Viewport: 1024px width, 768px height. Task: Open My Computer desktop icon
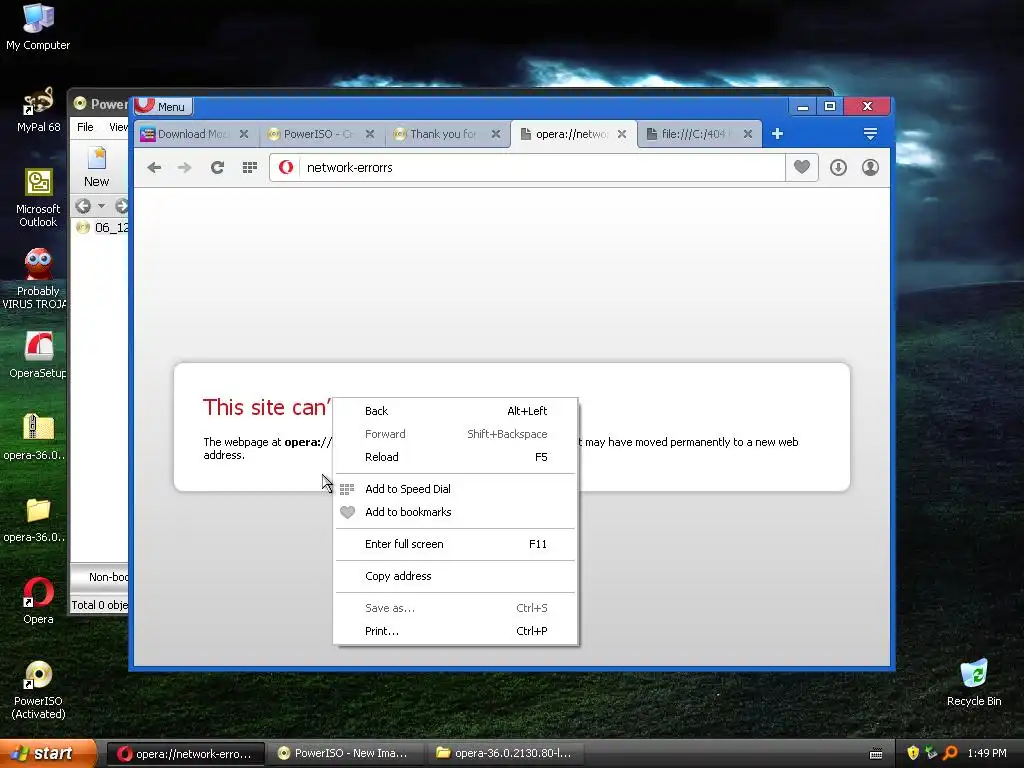38,27
